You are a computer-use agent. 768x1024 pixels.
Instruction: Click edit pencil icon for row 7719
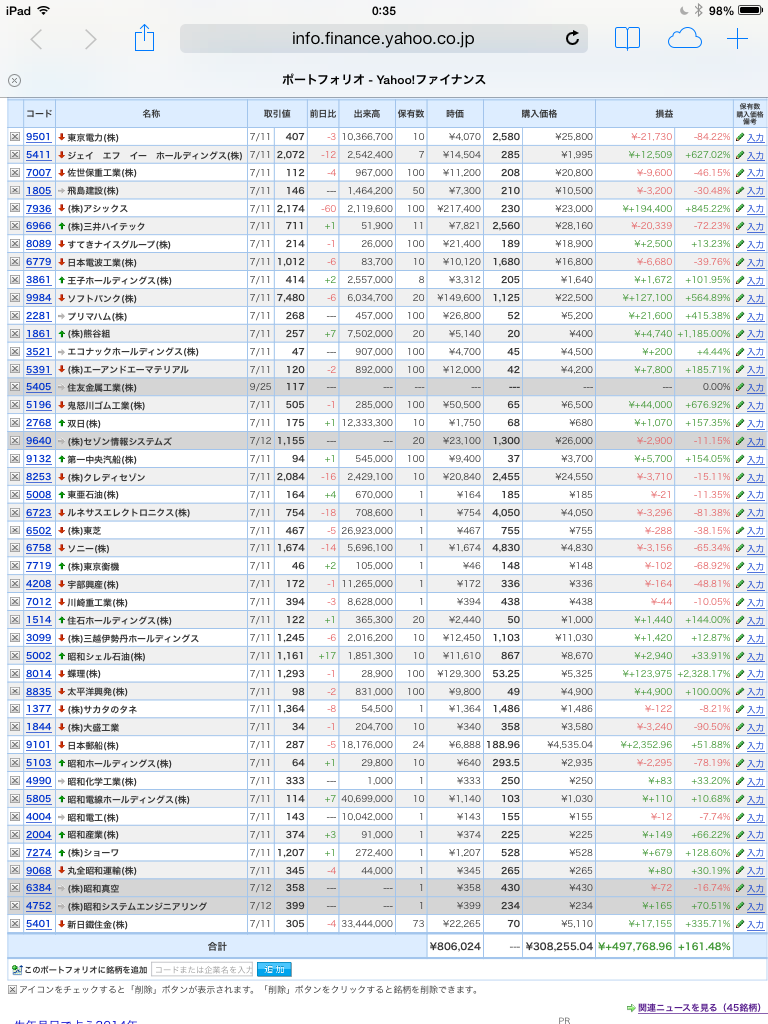740,566
